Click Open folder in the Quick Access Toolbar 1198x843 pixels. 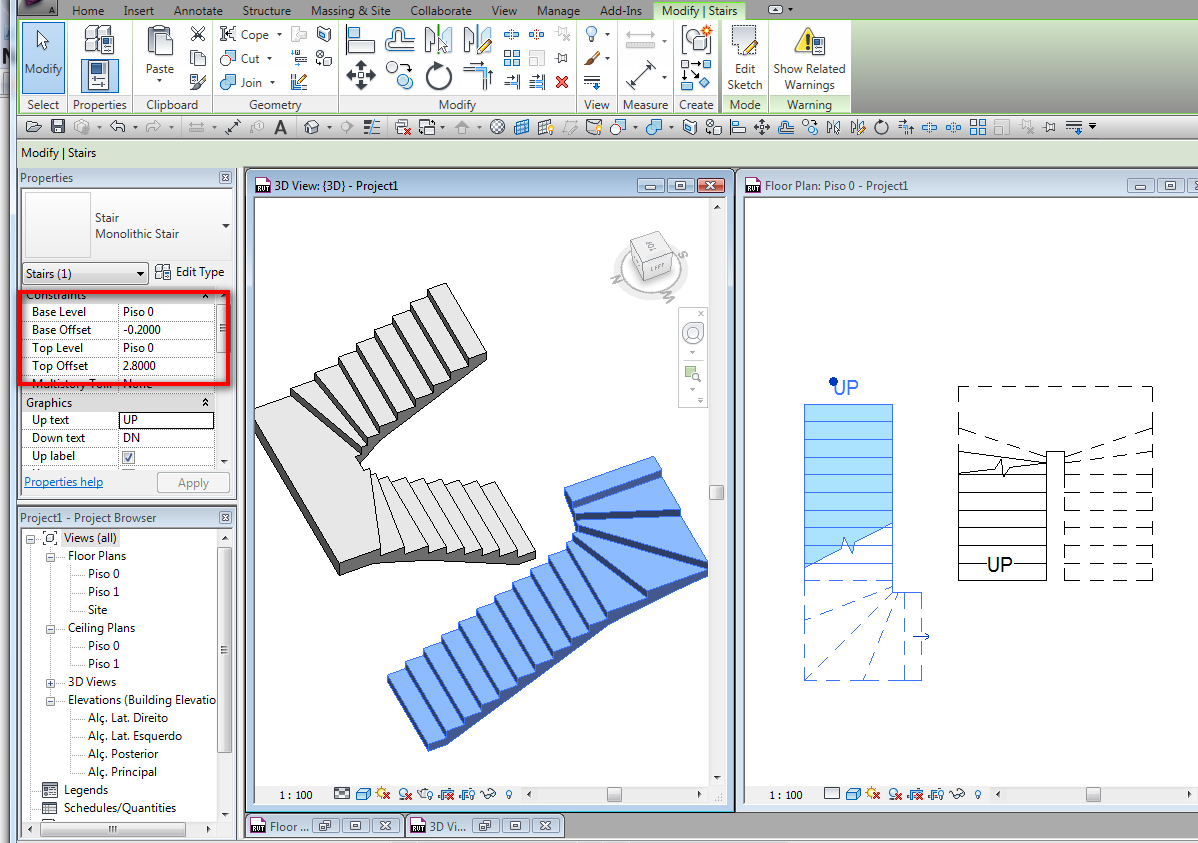point(33,127)
